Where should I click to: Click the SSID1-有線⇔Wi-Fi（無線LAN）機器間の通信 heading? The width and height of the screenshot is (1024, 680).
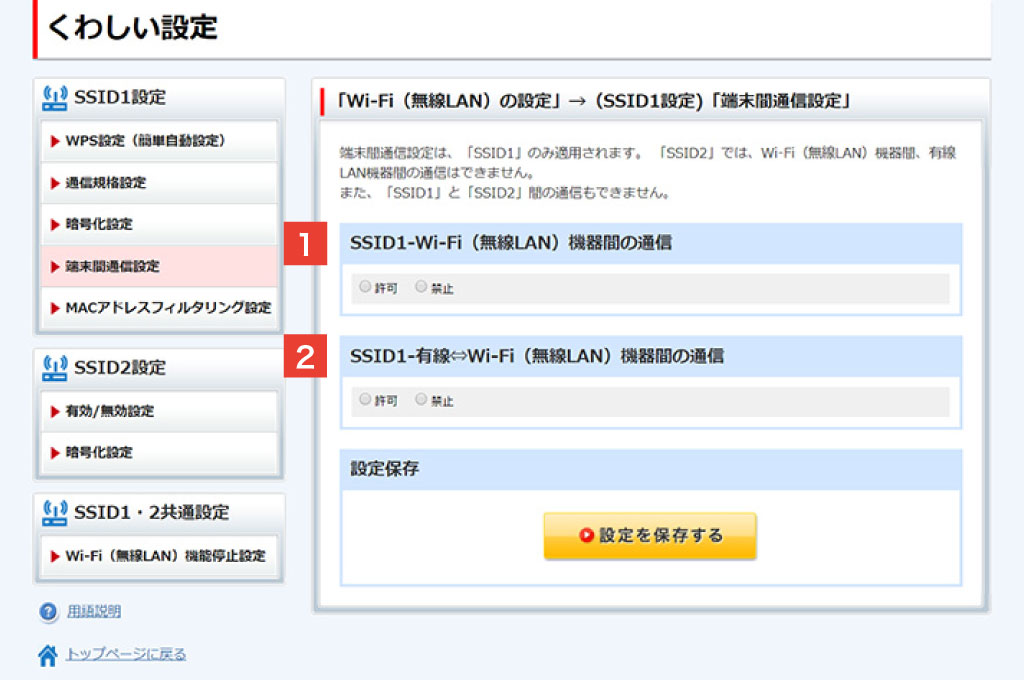[x=537, y=356]
